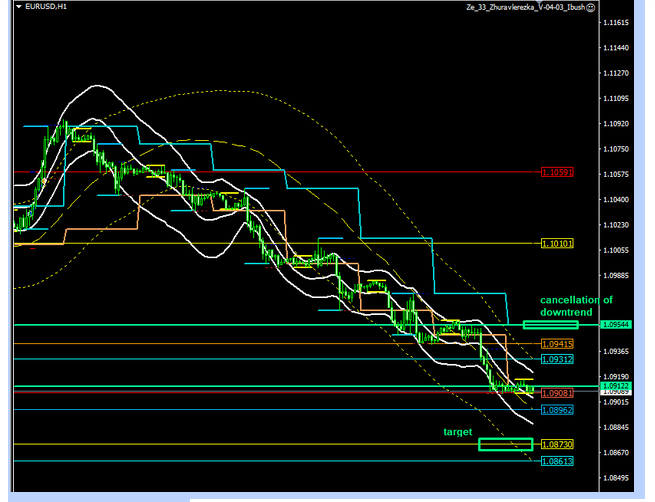Click the current price 1.09122 axis tag
This screenshot has height=502, width=655.
(x=615, y=386)
